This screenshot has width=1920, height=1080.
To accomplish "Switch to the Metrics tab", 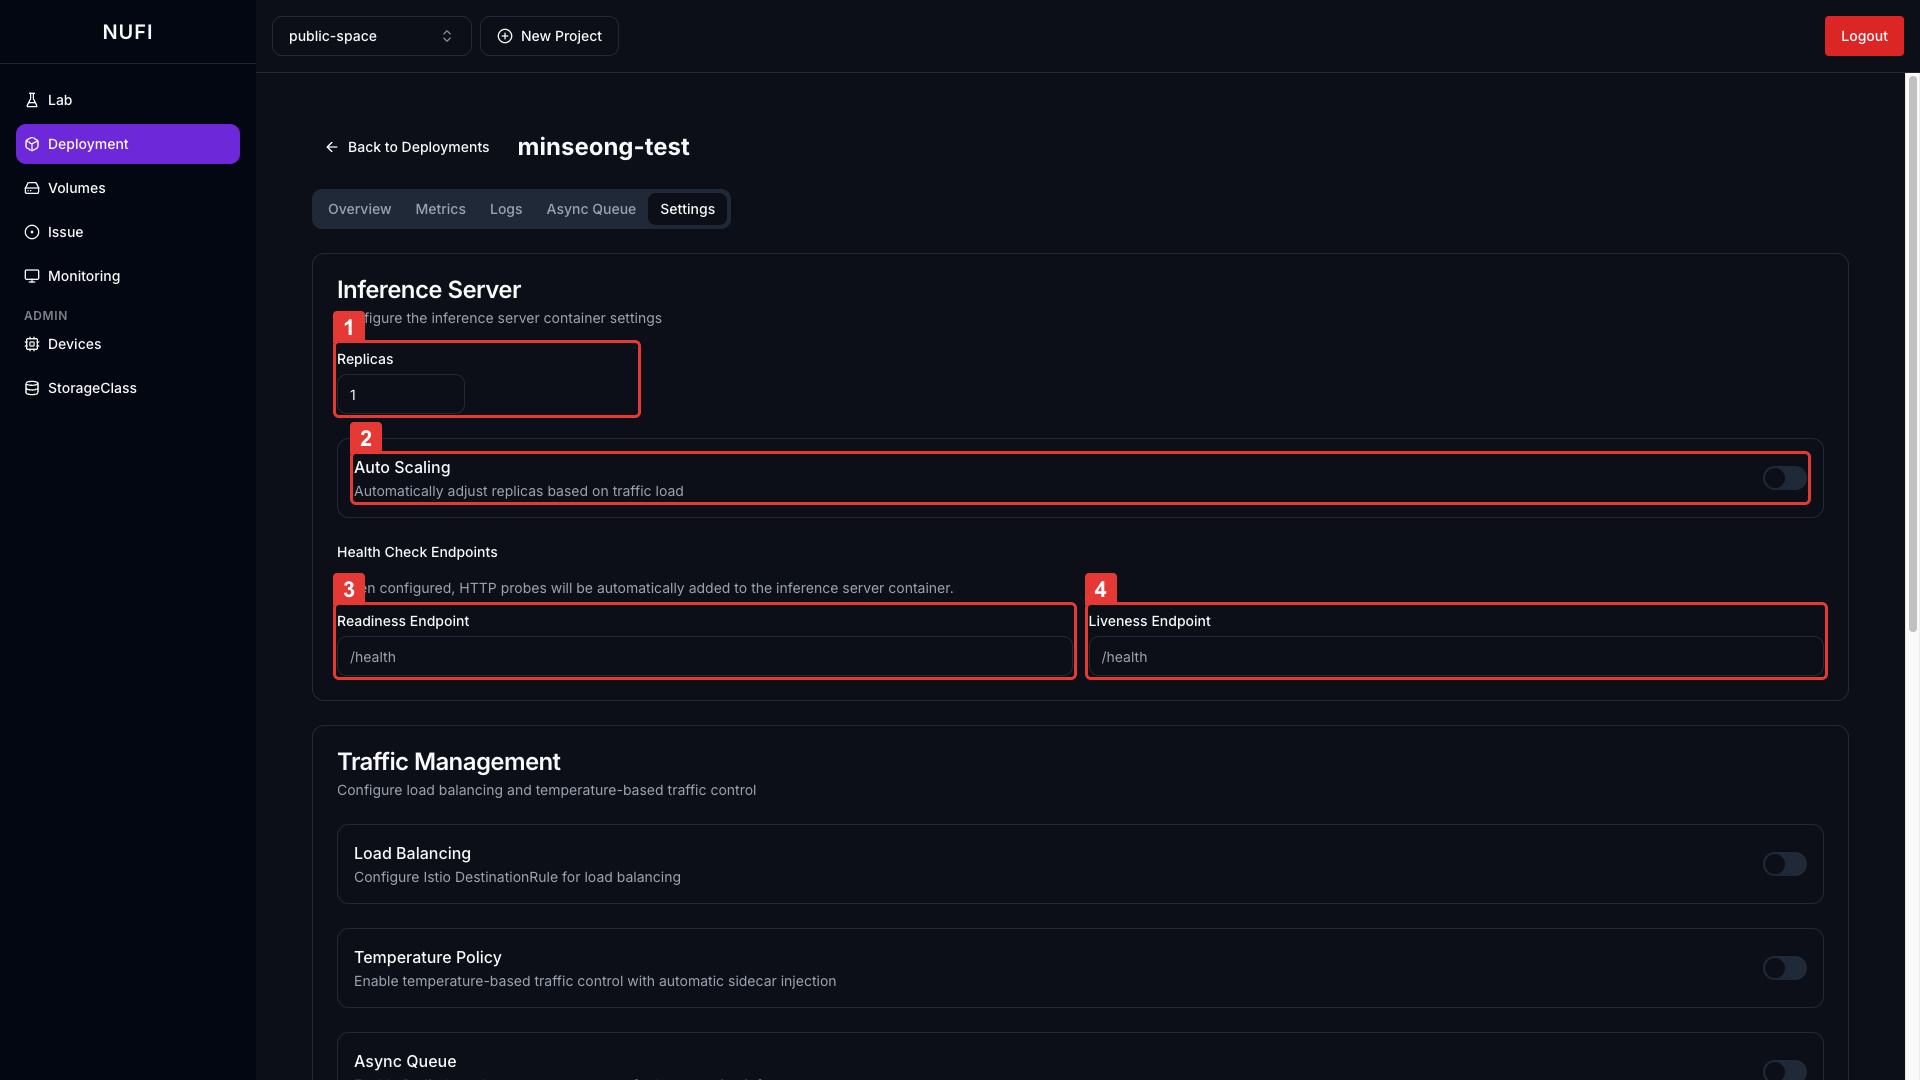I will point(440,209).
